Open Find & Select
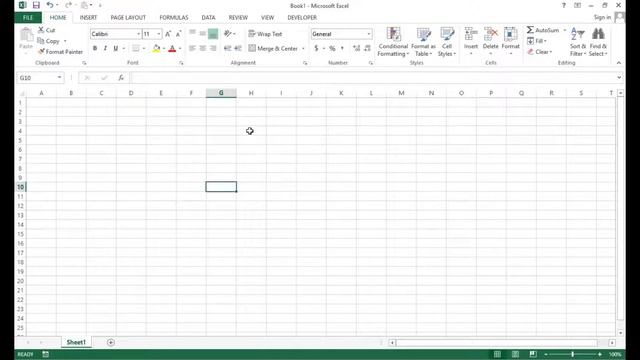The width and height of the screenshot is (640, 360). [x=598, y=42]
